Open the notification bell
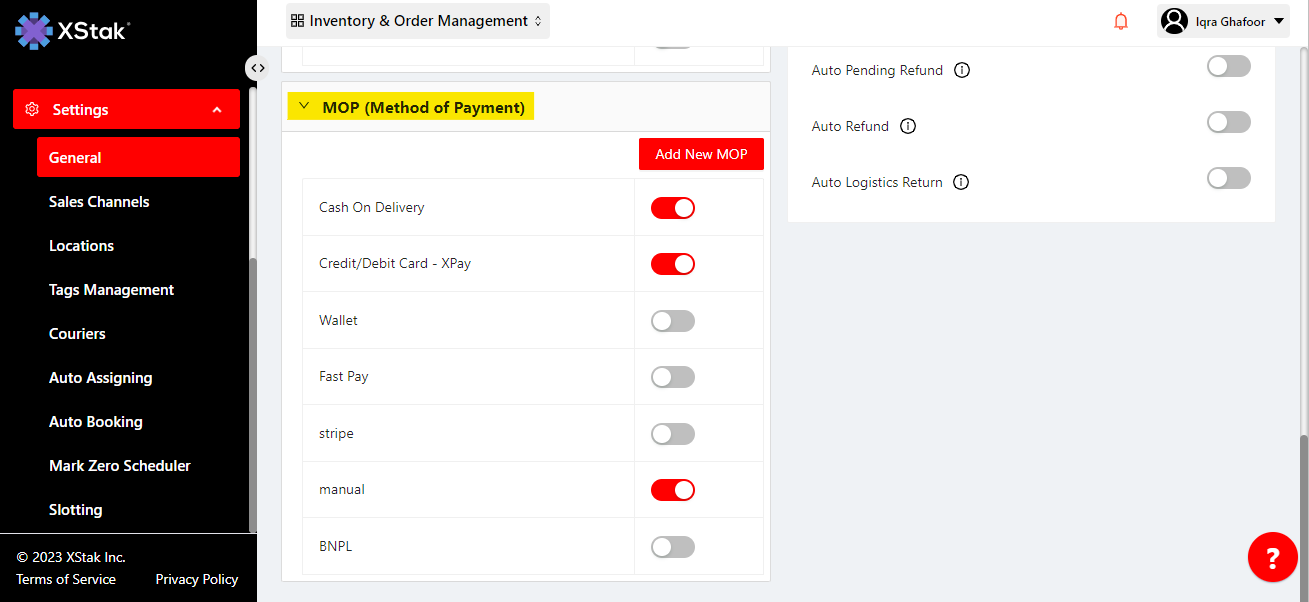Image resolution: width=1309 pixels, height=602 pixels. pos(1121,21)
